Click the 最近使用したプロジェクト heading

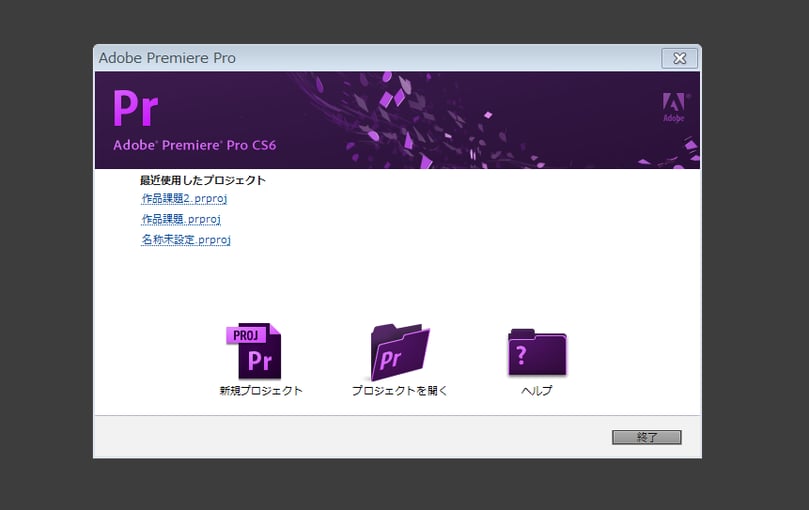(203, 180)
